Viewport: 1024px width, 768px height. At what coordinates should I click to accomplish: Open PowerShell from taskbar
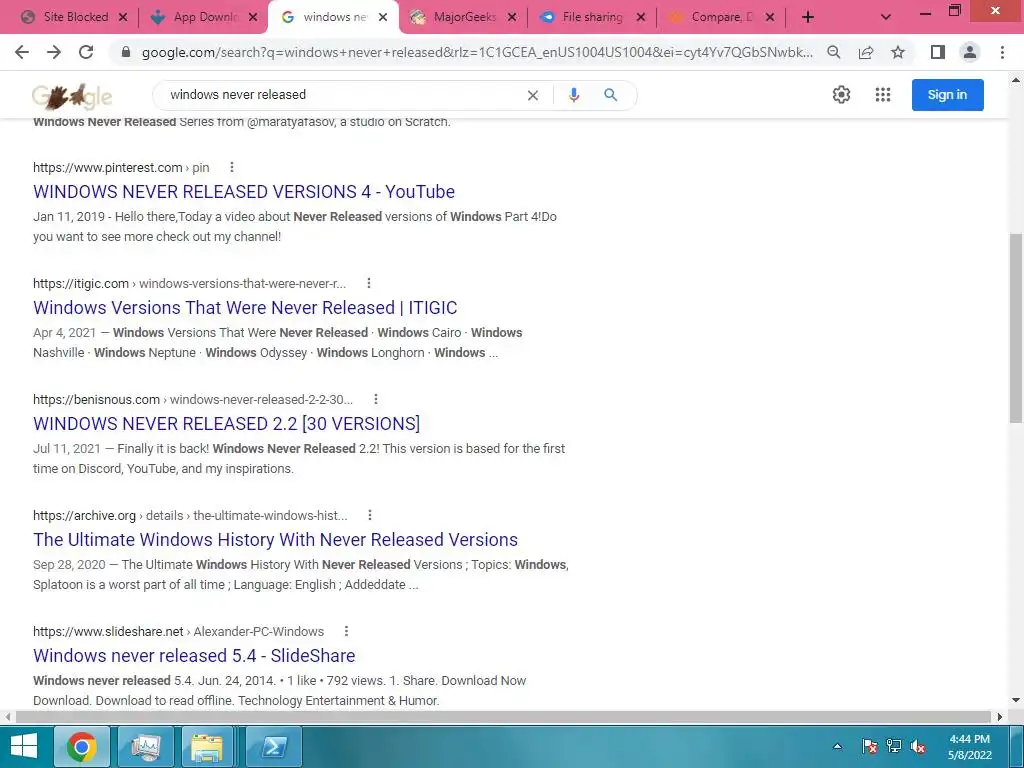pyautogui.click(x=273, y=746)
